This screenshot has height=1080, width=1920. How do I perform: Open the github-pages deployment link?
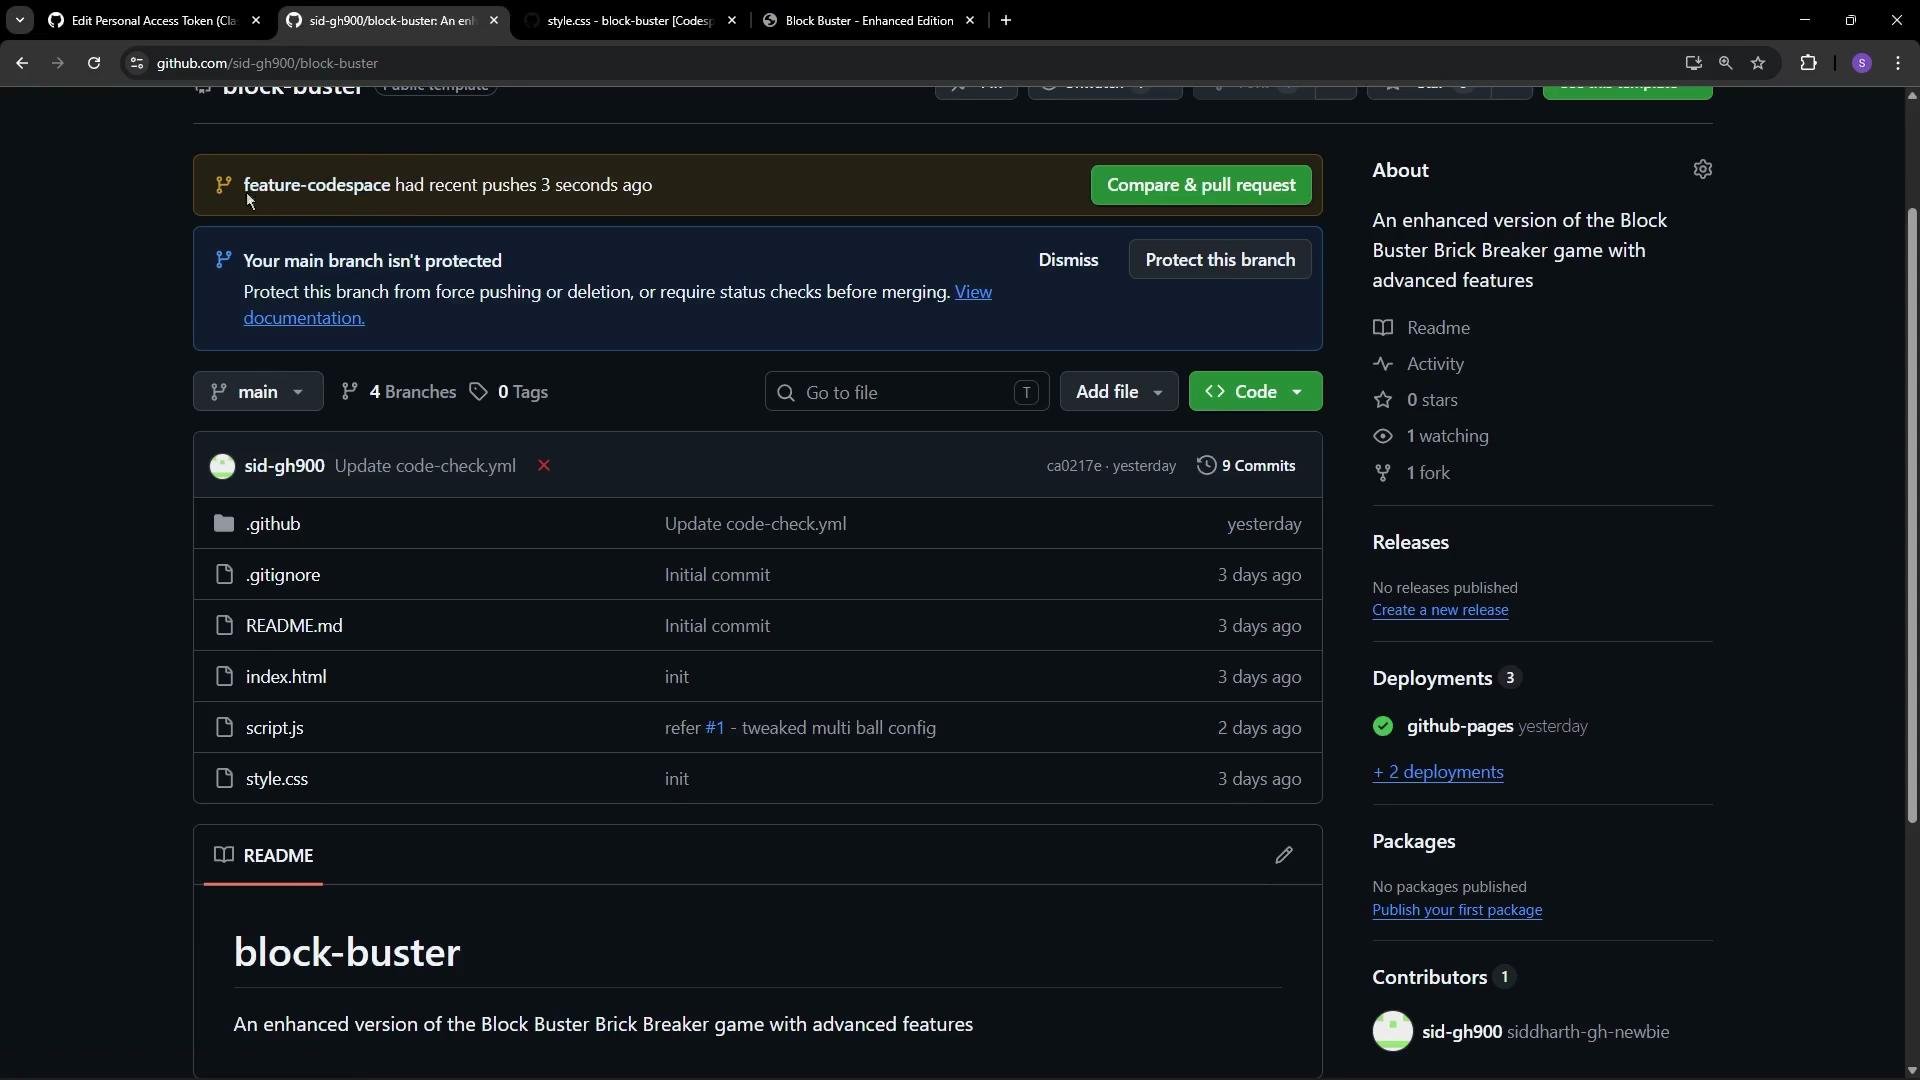click(x=1460, y=727)
